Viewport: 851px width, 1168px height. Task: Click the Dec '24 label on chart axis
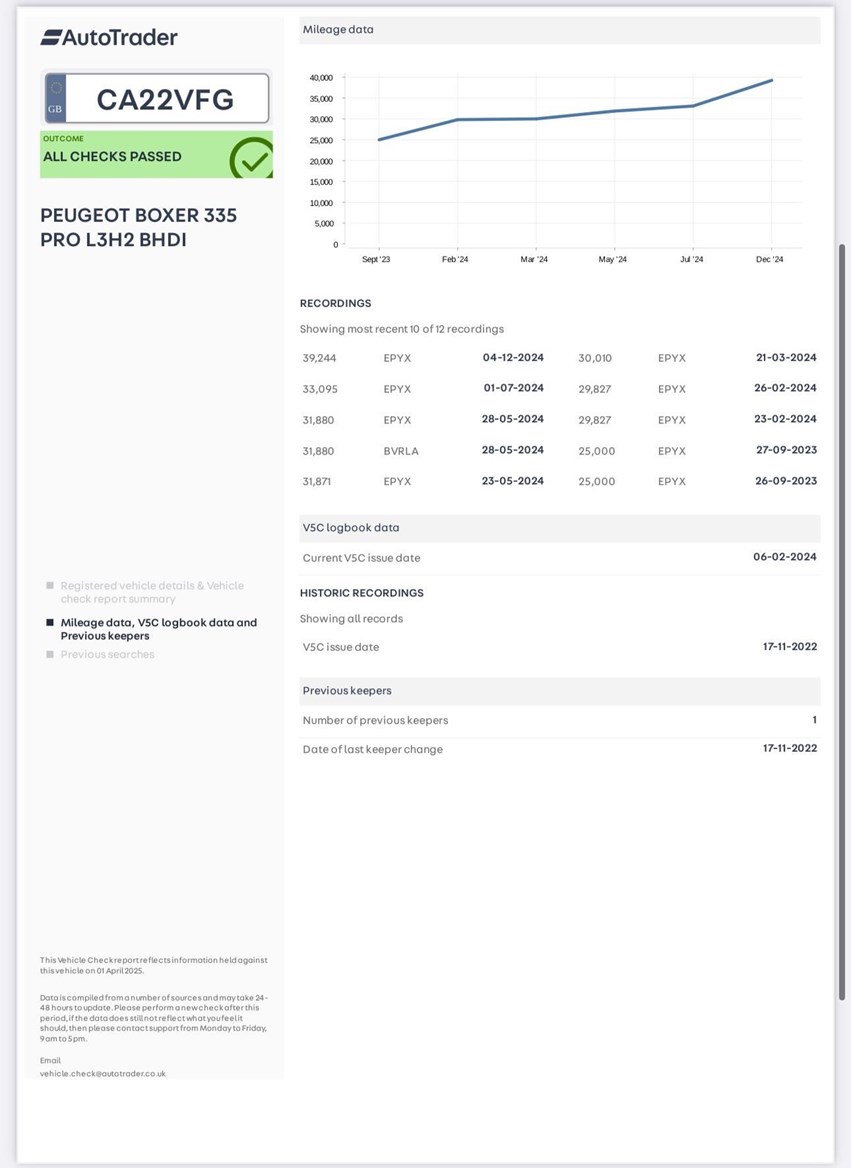tap(770, 259)
